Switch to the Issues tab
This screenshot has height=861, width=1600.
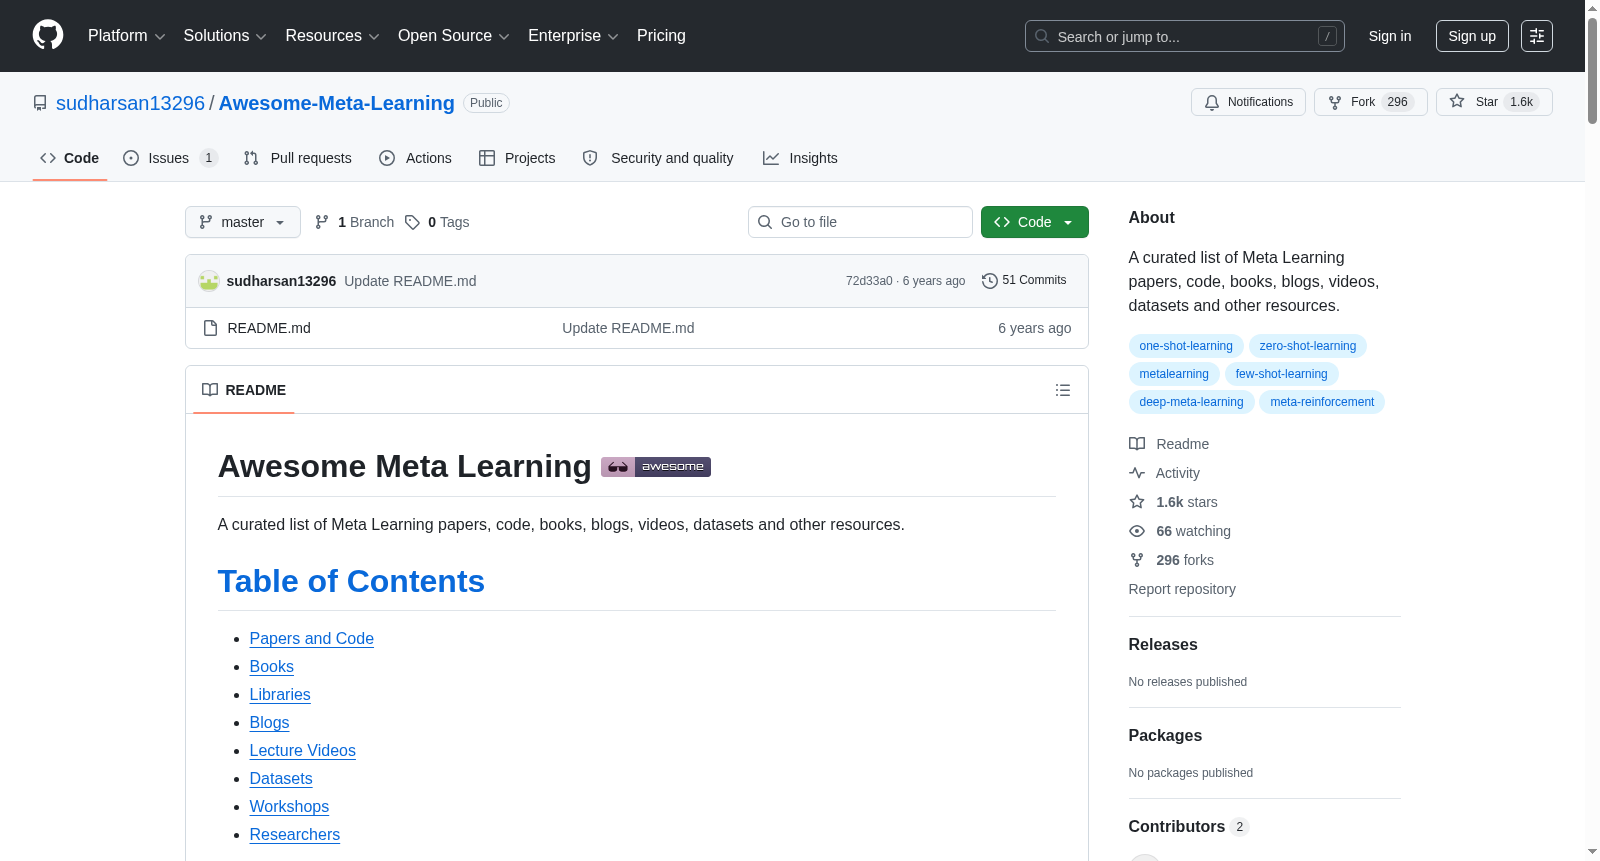[169, 158]
